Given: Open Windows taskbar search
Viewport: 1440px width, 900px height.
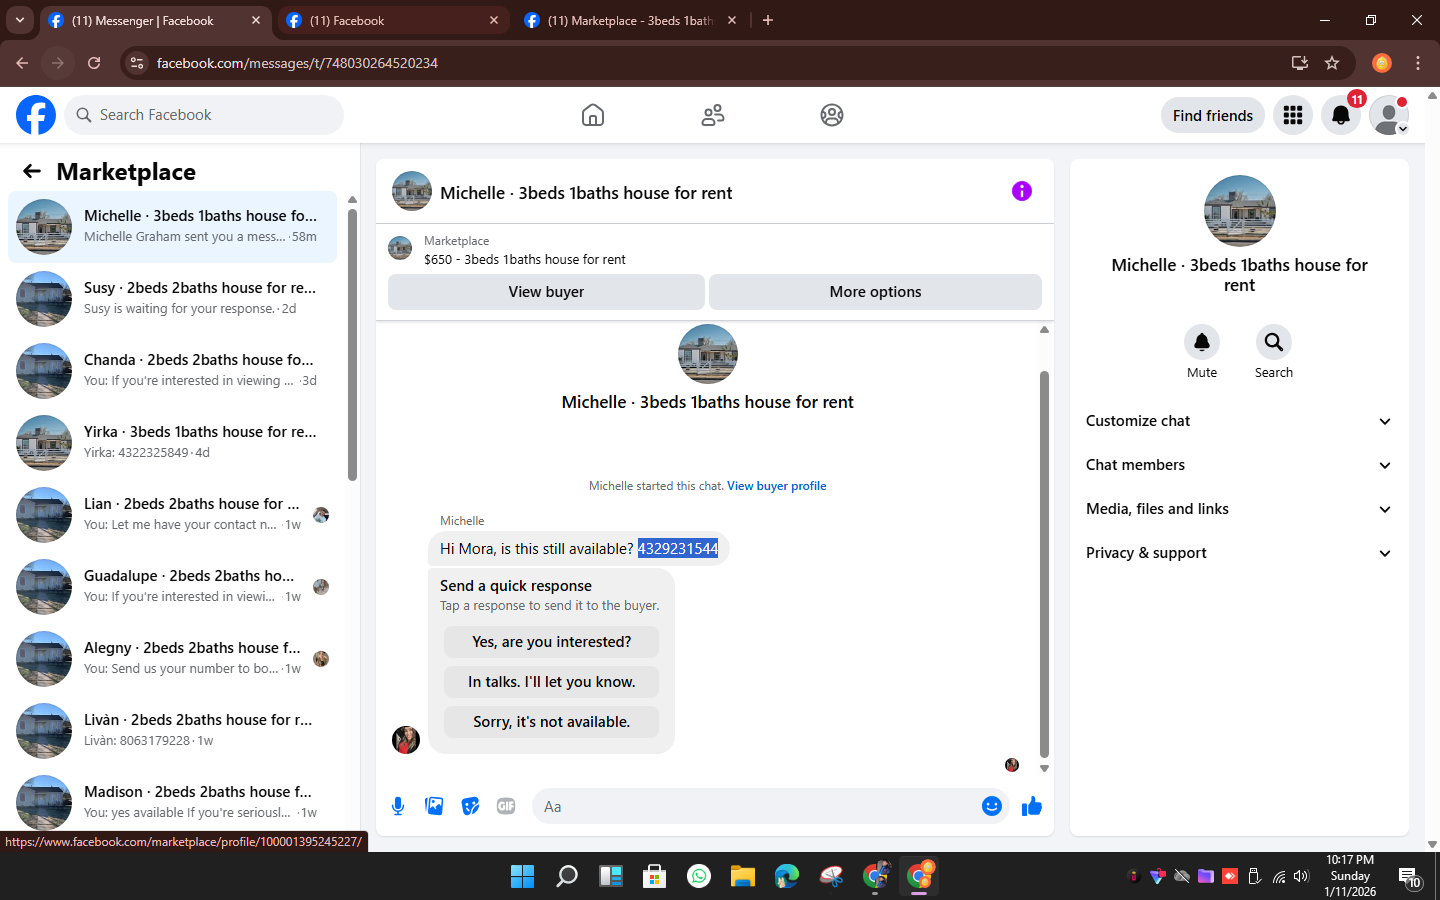Looking at the screenshot, I should [x=567, y=877].
